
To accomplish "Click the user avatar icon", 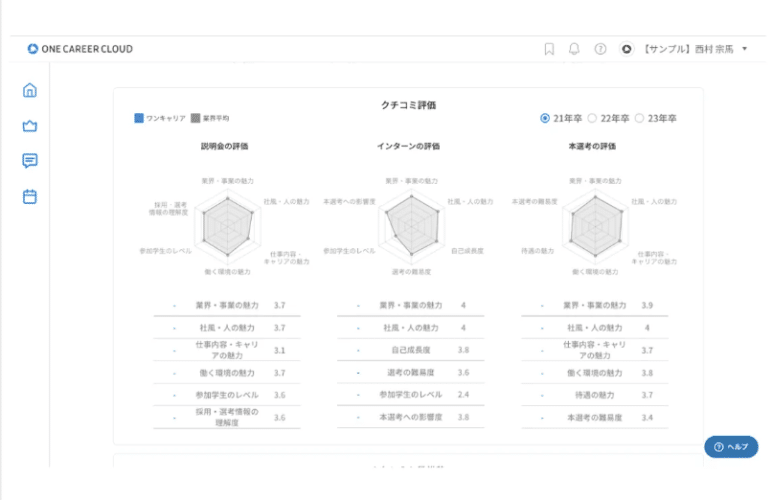I will click(x=626, y=48).
